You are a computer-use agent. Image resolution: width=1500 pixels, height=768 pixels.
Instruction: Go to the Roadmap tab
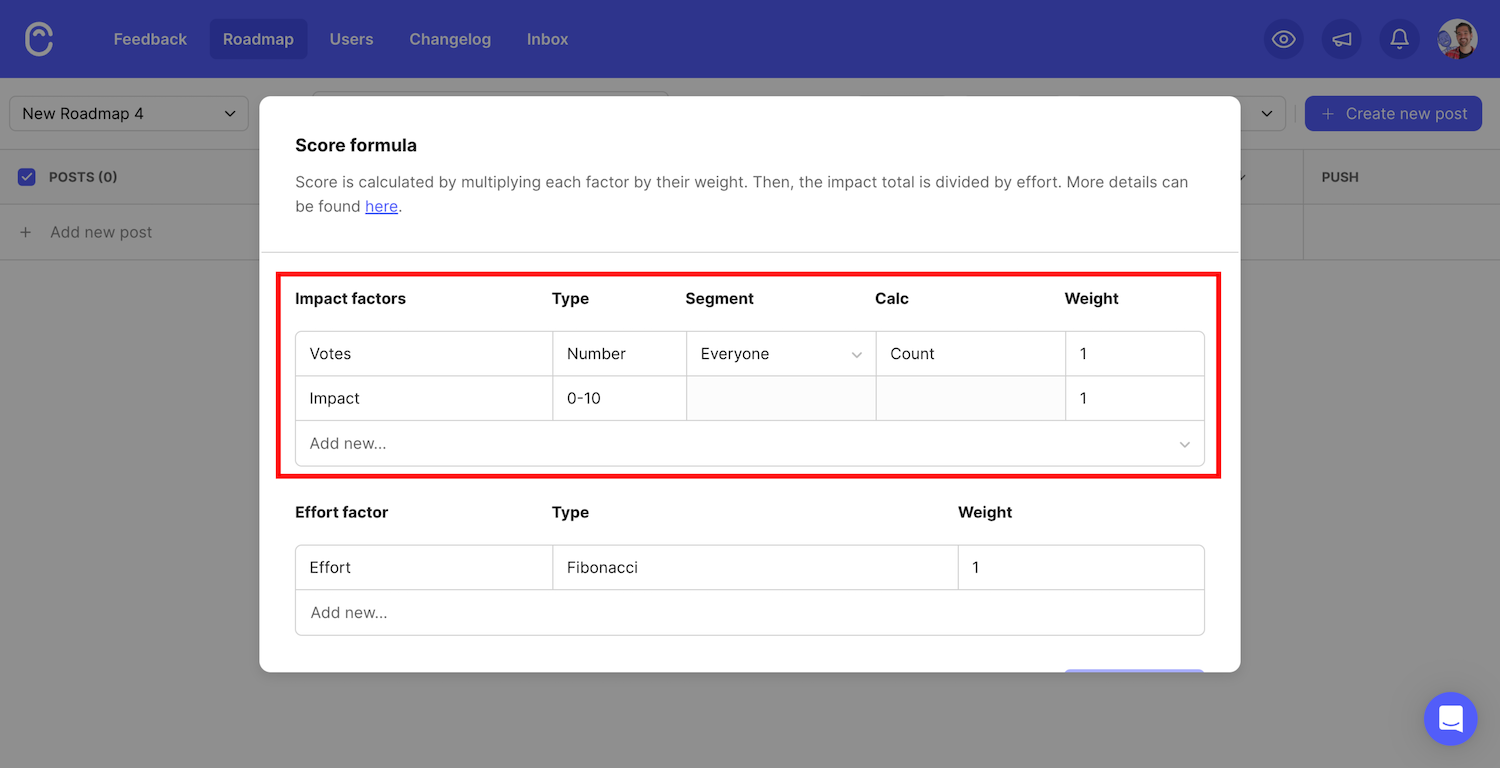[x=258, y=39]
